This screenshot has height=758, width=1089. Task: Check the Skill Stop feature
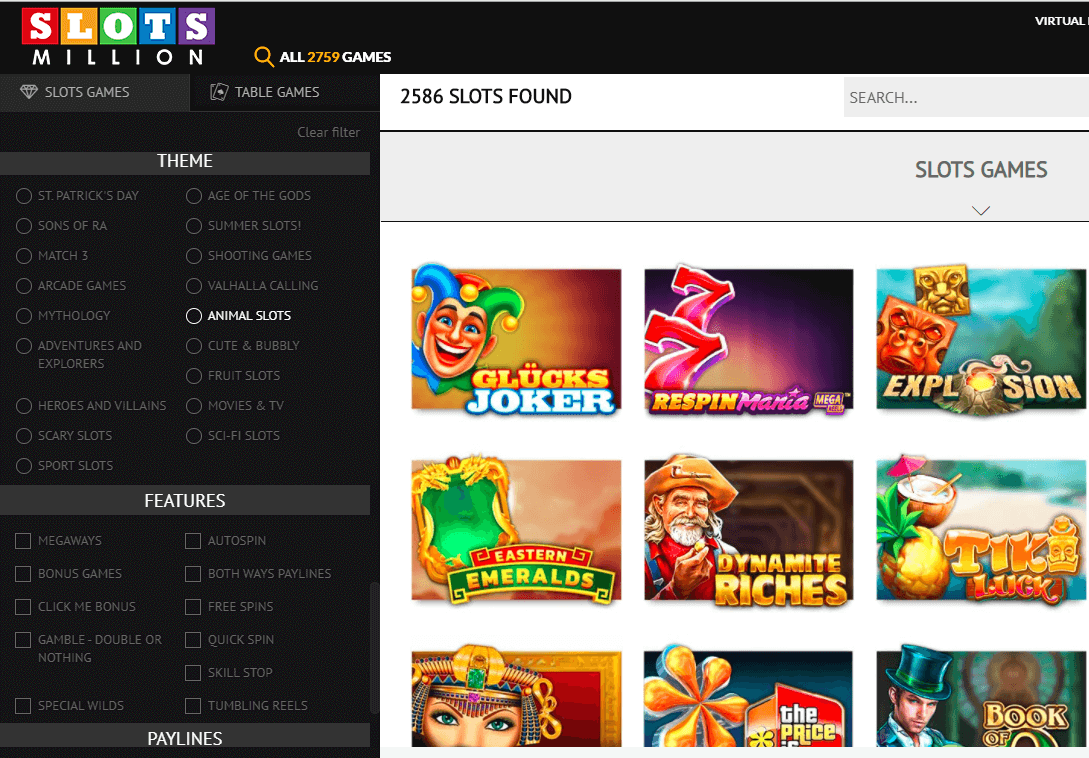[193, 673]
